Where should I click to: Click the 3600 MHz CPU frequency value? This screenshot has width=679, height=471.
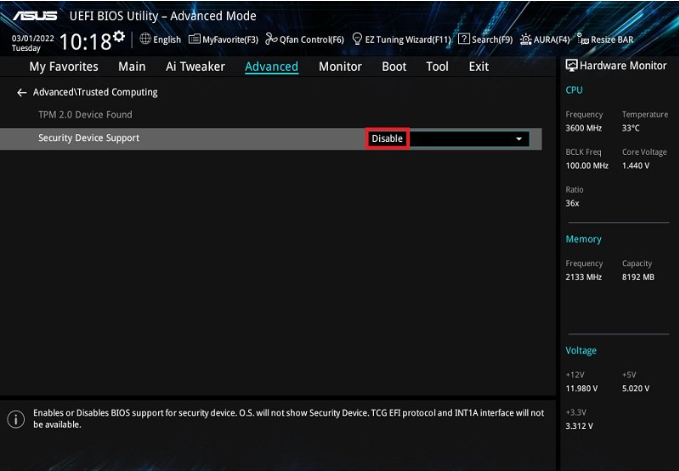(x=583, y=128)
